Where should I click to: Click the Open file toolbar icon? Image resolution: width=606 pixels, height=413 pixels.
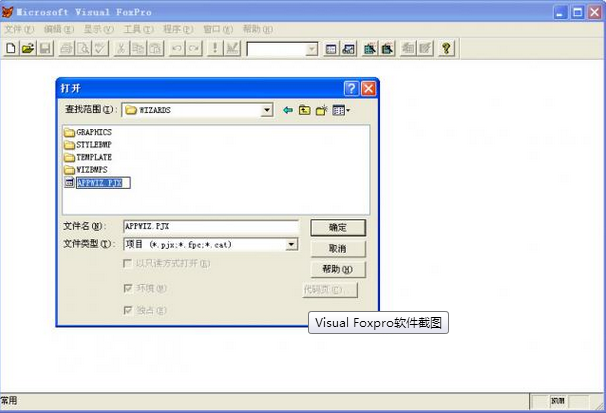point(28,49)
